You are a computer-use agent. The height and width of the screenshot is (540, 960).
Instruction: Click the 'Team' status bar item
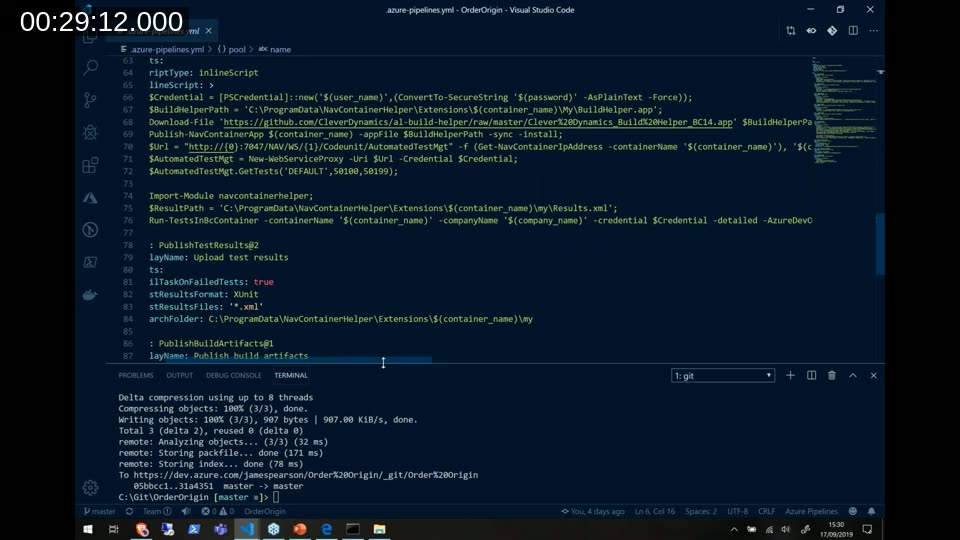157,511
